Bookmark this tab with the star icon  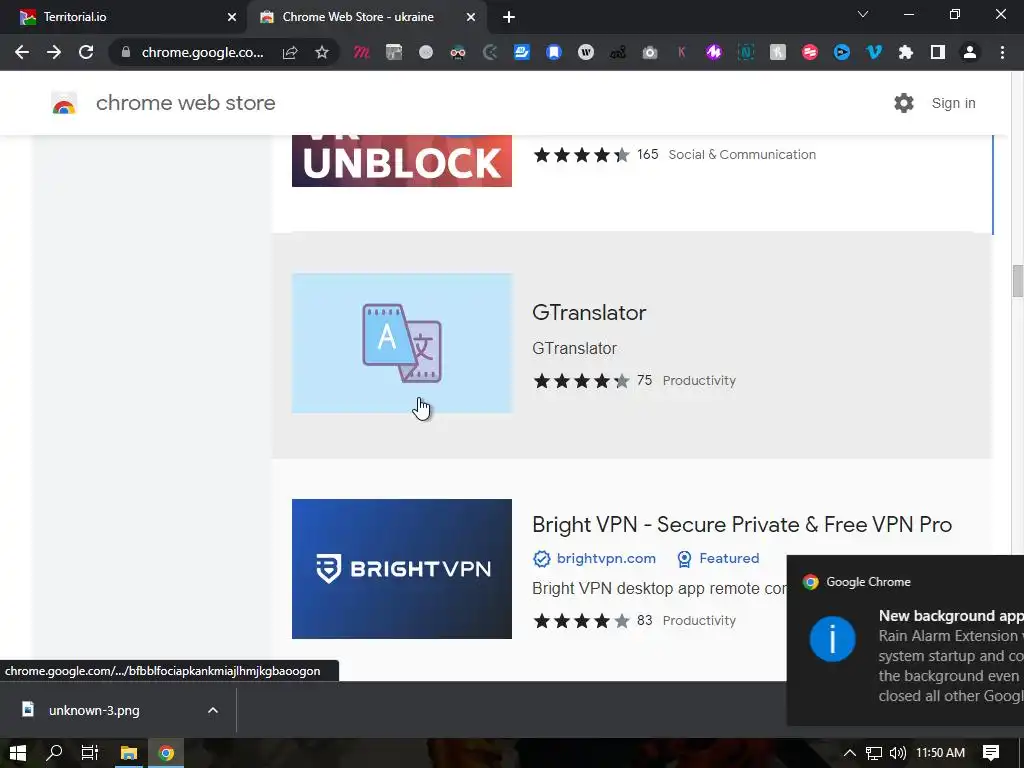[322, 52]
